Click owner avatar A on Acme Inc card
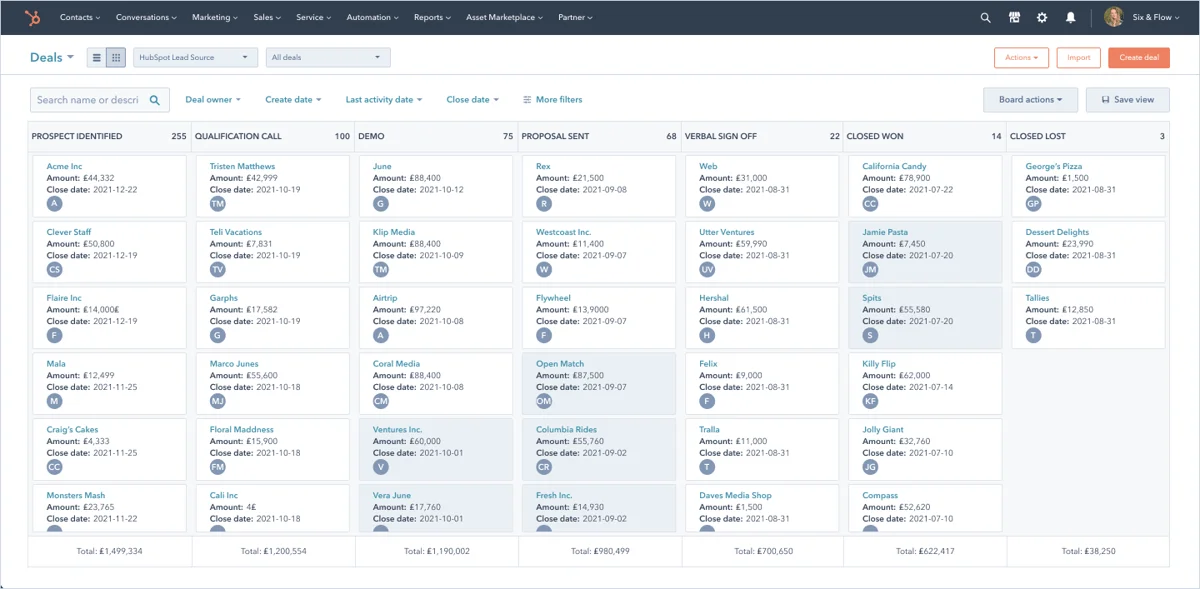This screenshot has width=1200, height=589. click(x=55, y=203)
